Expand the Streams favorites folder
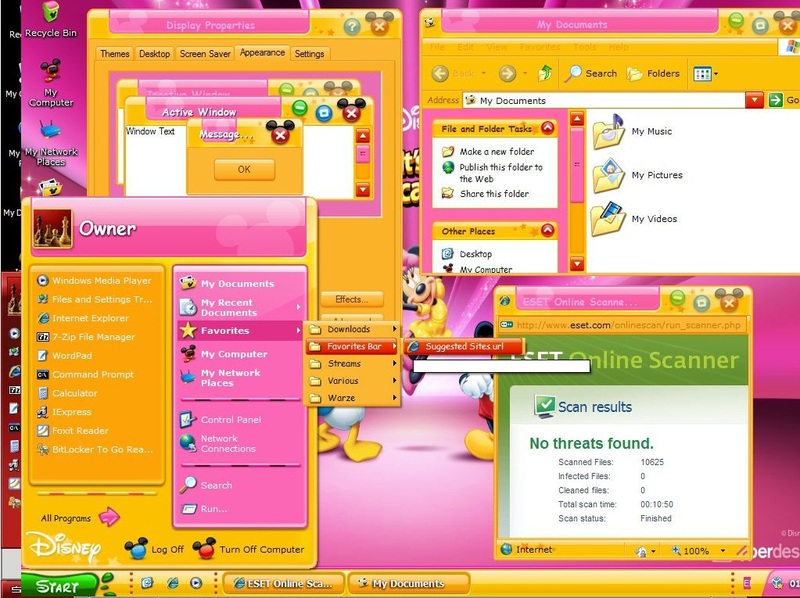Viewport: 800px width, 598px height. [x=353, y=363]
